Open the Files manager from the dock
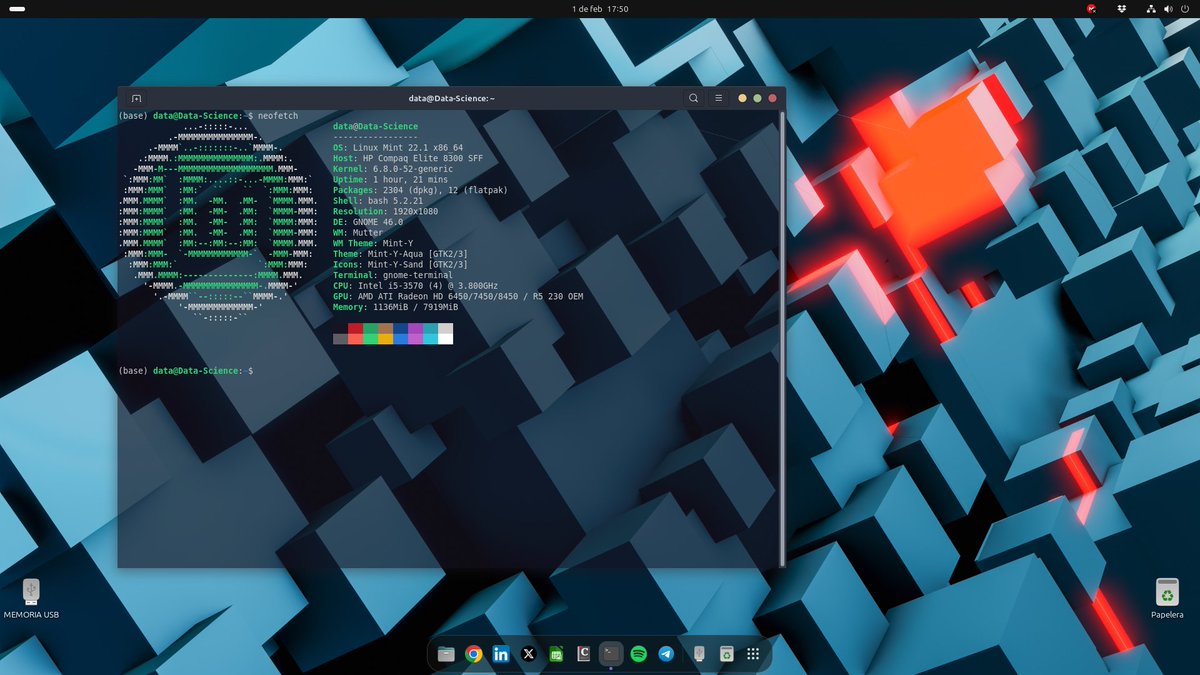This screenshot has width=1200, height=675. [x=445, y=654]
